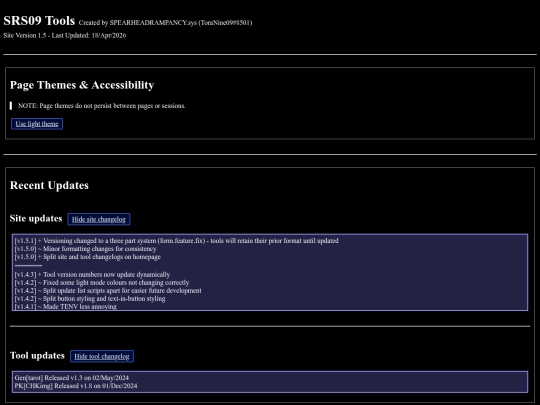Click the Site Version 1.5 last updated line
Viewport: 540px width, 405px height.
click(65, 35)
